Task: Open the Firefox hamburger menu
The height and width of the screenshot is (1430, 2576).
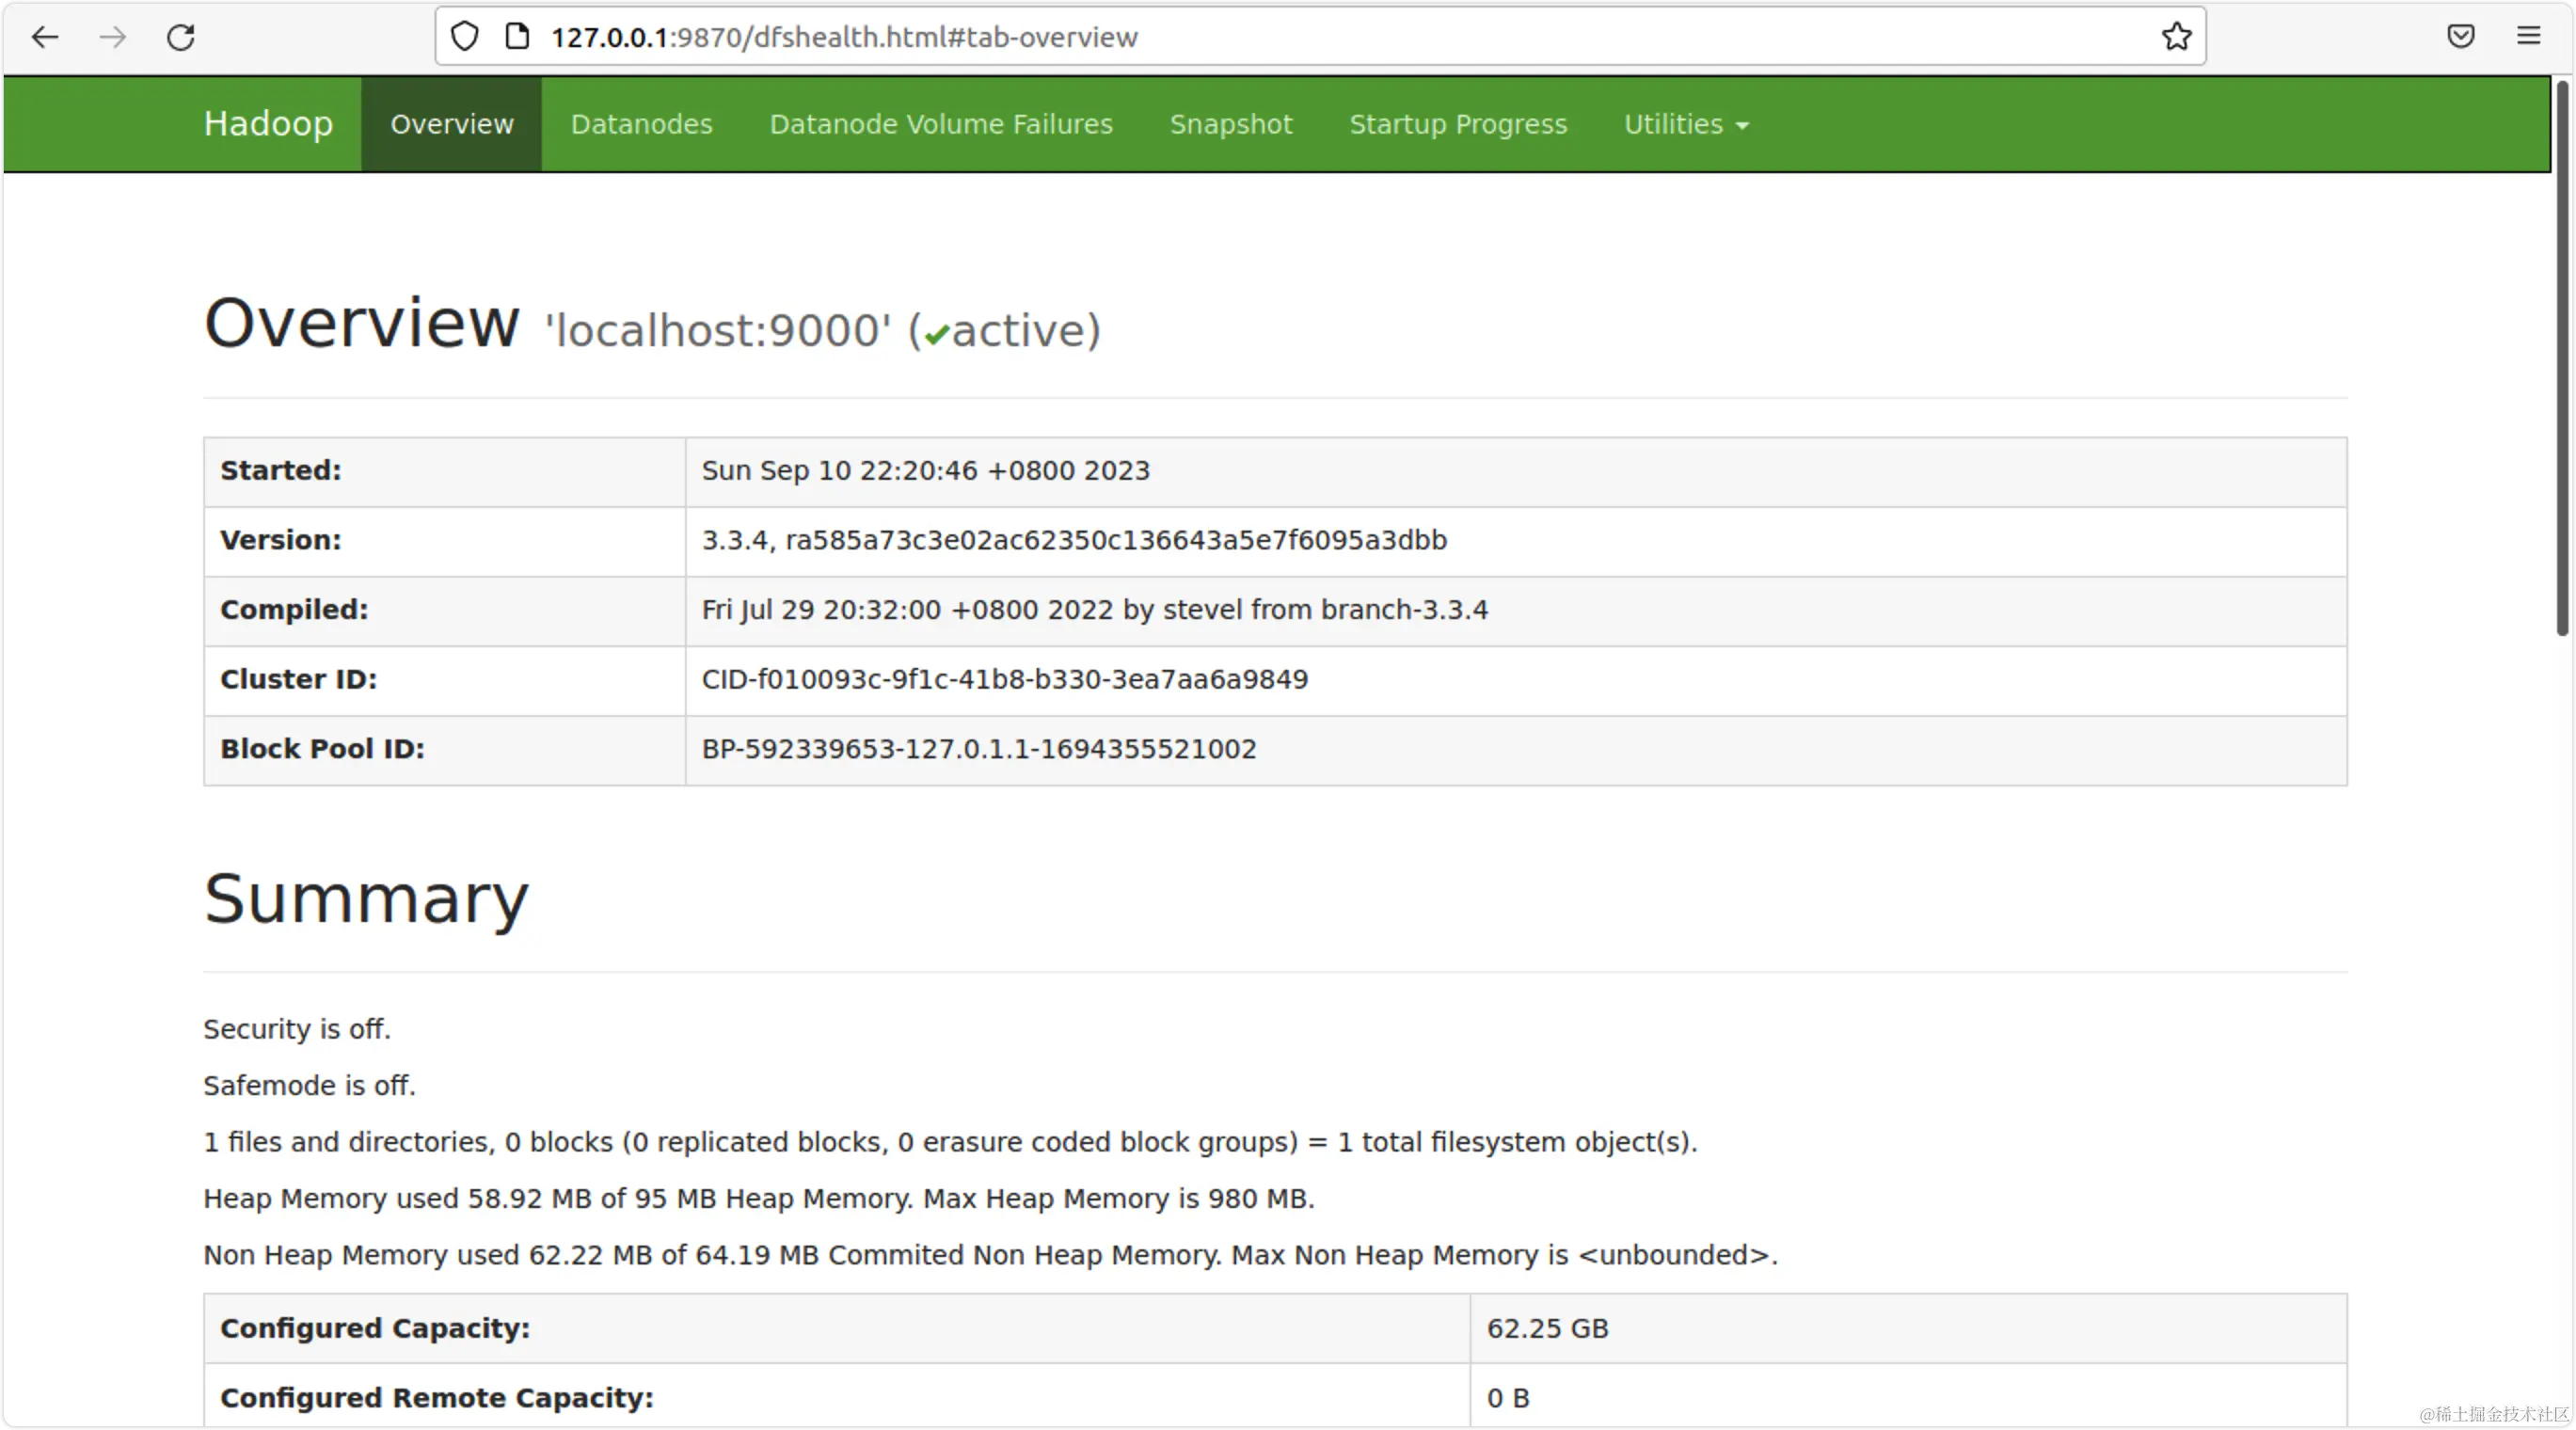Action: pyautogui.click(x=2529, y=37)
